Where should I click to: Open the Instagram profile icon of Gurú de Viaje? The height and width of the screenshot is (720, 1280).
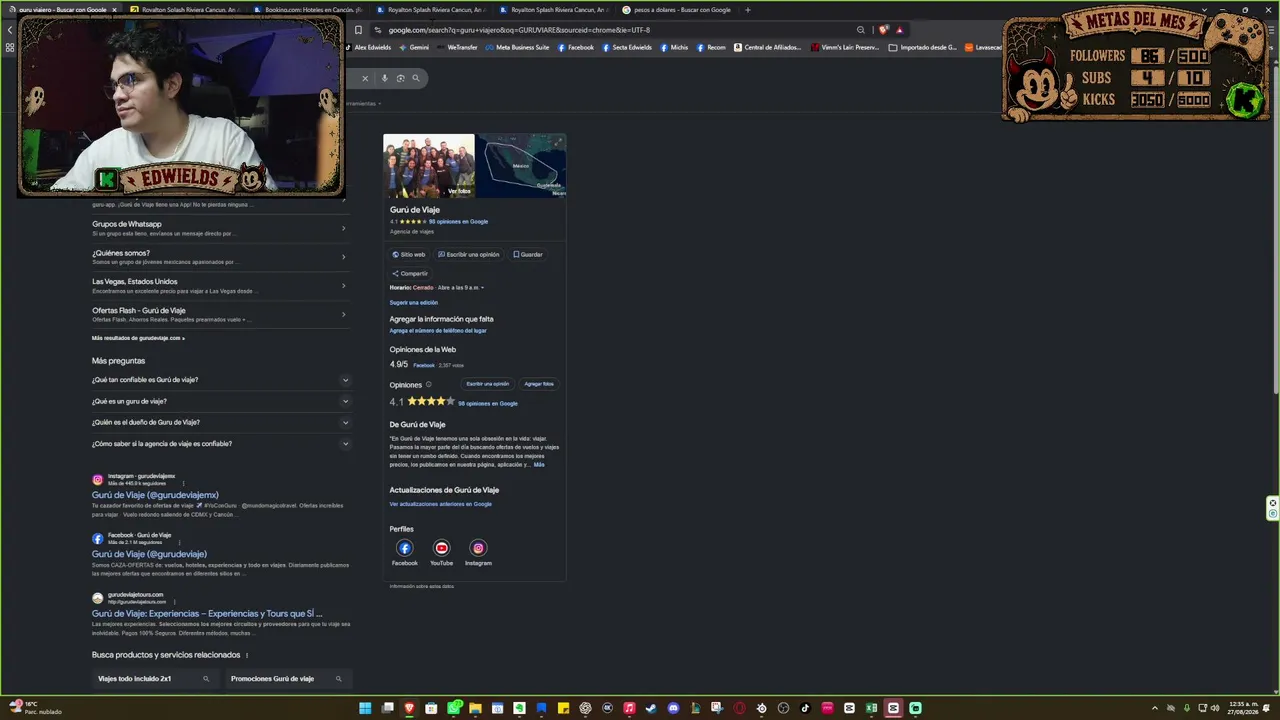pos(478,548)
